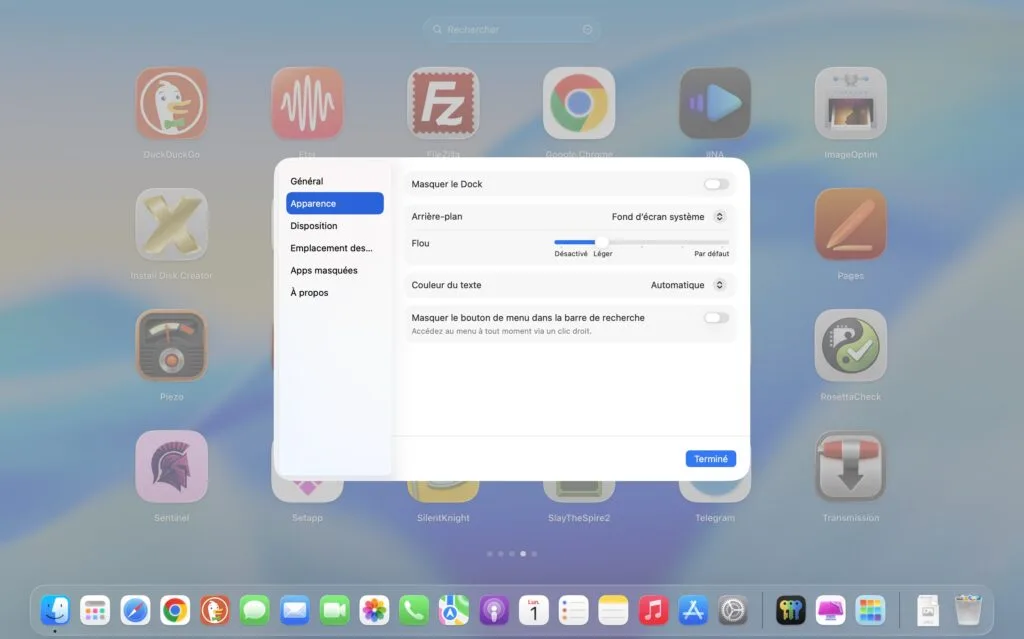The height and width of the screenshot is (639, 1024).
Task: Focus the Rechercher search field
Action: coord(511,29)
